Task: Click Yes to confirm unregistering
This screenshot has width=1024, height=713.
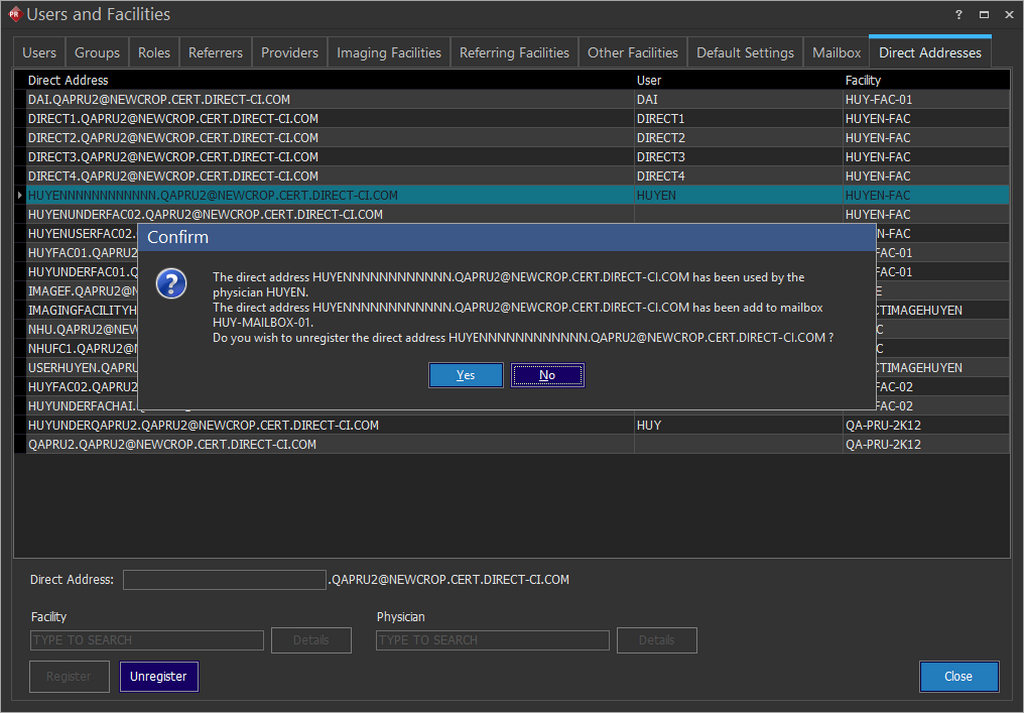Action: (465, 375)
